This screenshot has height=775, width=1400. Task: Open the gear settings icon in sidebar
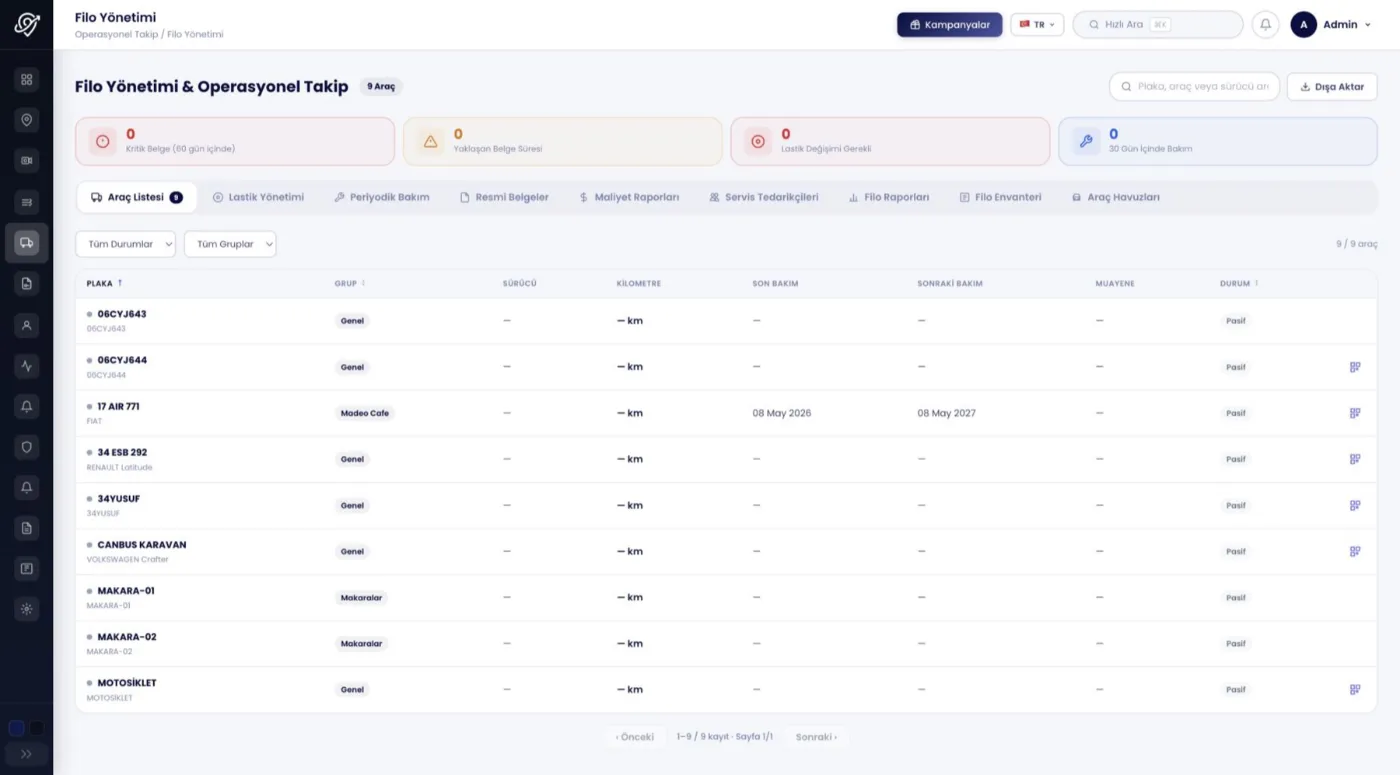tap(27, 609)
